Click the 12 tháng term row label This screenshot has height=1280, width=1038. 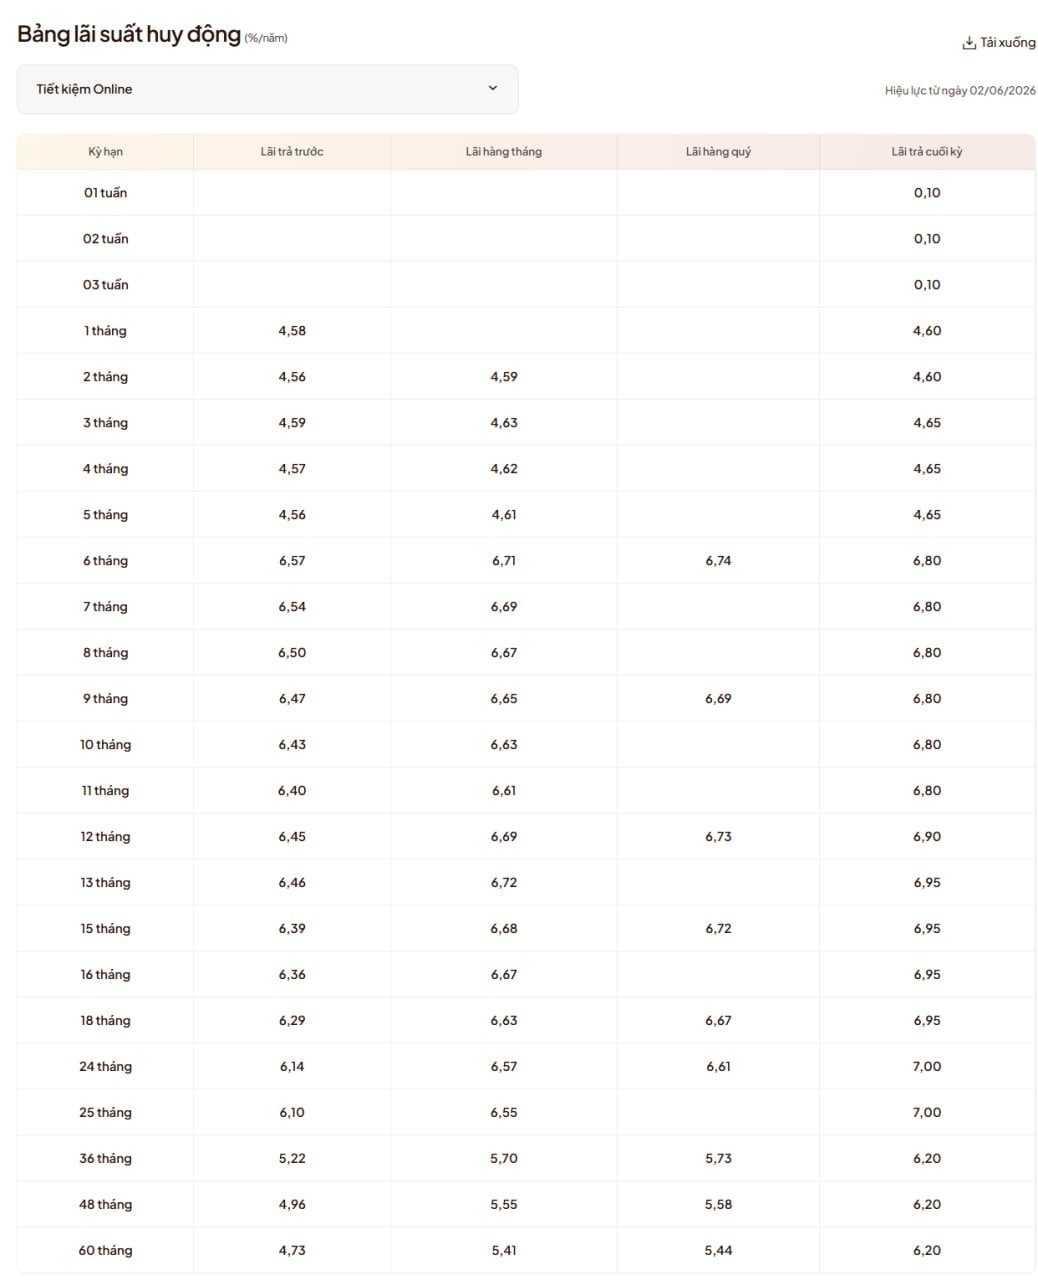point(105,837)
